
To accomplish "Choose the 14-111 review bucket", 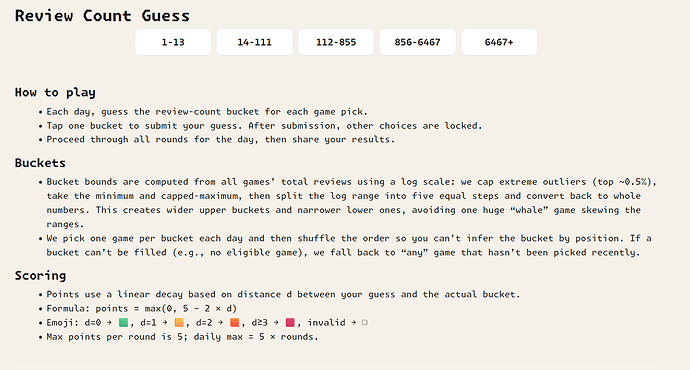I will tap(254, 42).
